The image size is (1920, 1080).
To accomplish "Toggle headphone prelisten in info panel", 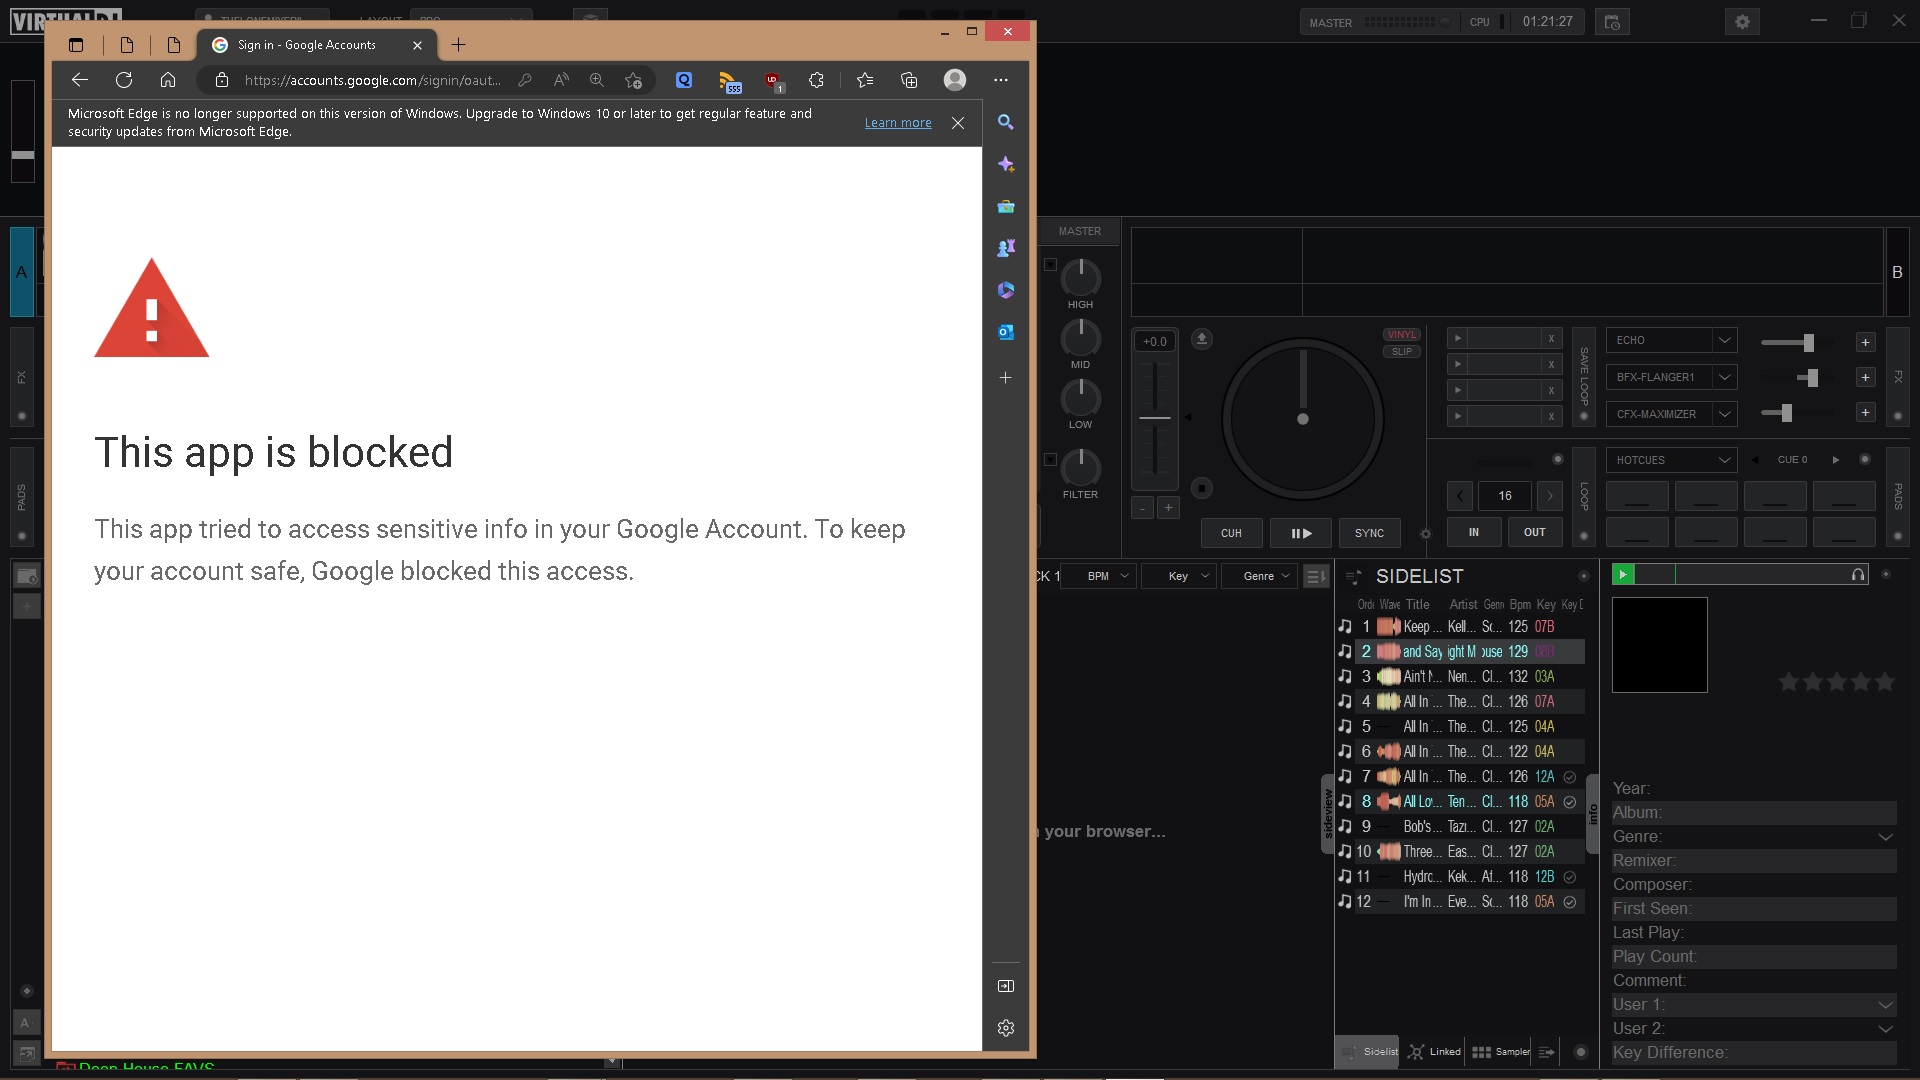I will click(x=1858, y=575).
